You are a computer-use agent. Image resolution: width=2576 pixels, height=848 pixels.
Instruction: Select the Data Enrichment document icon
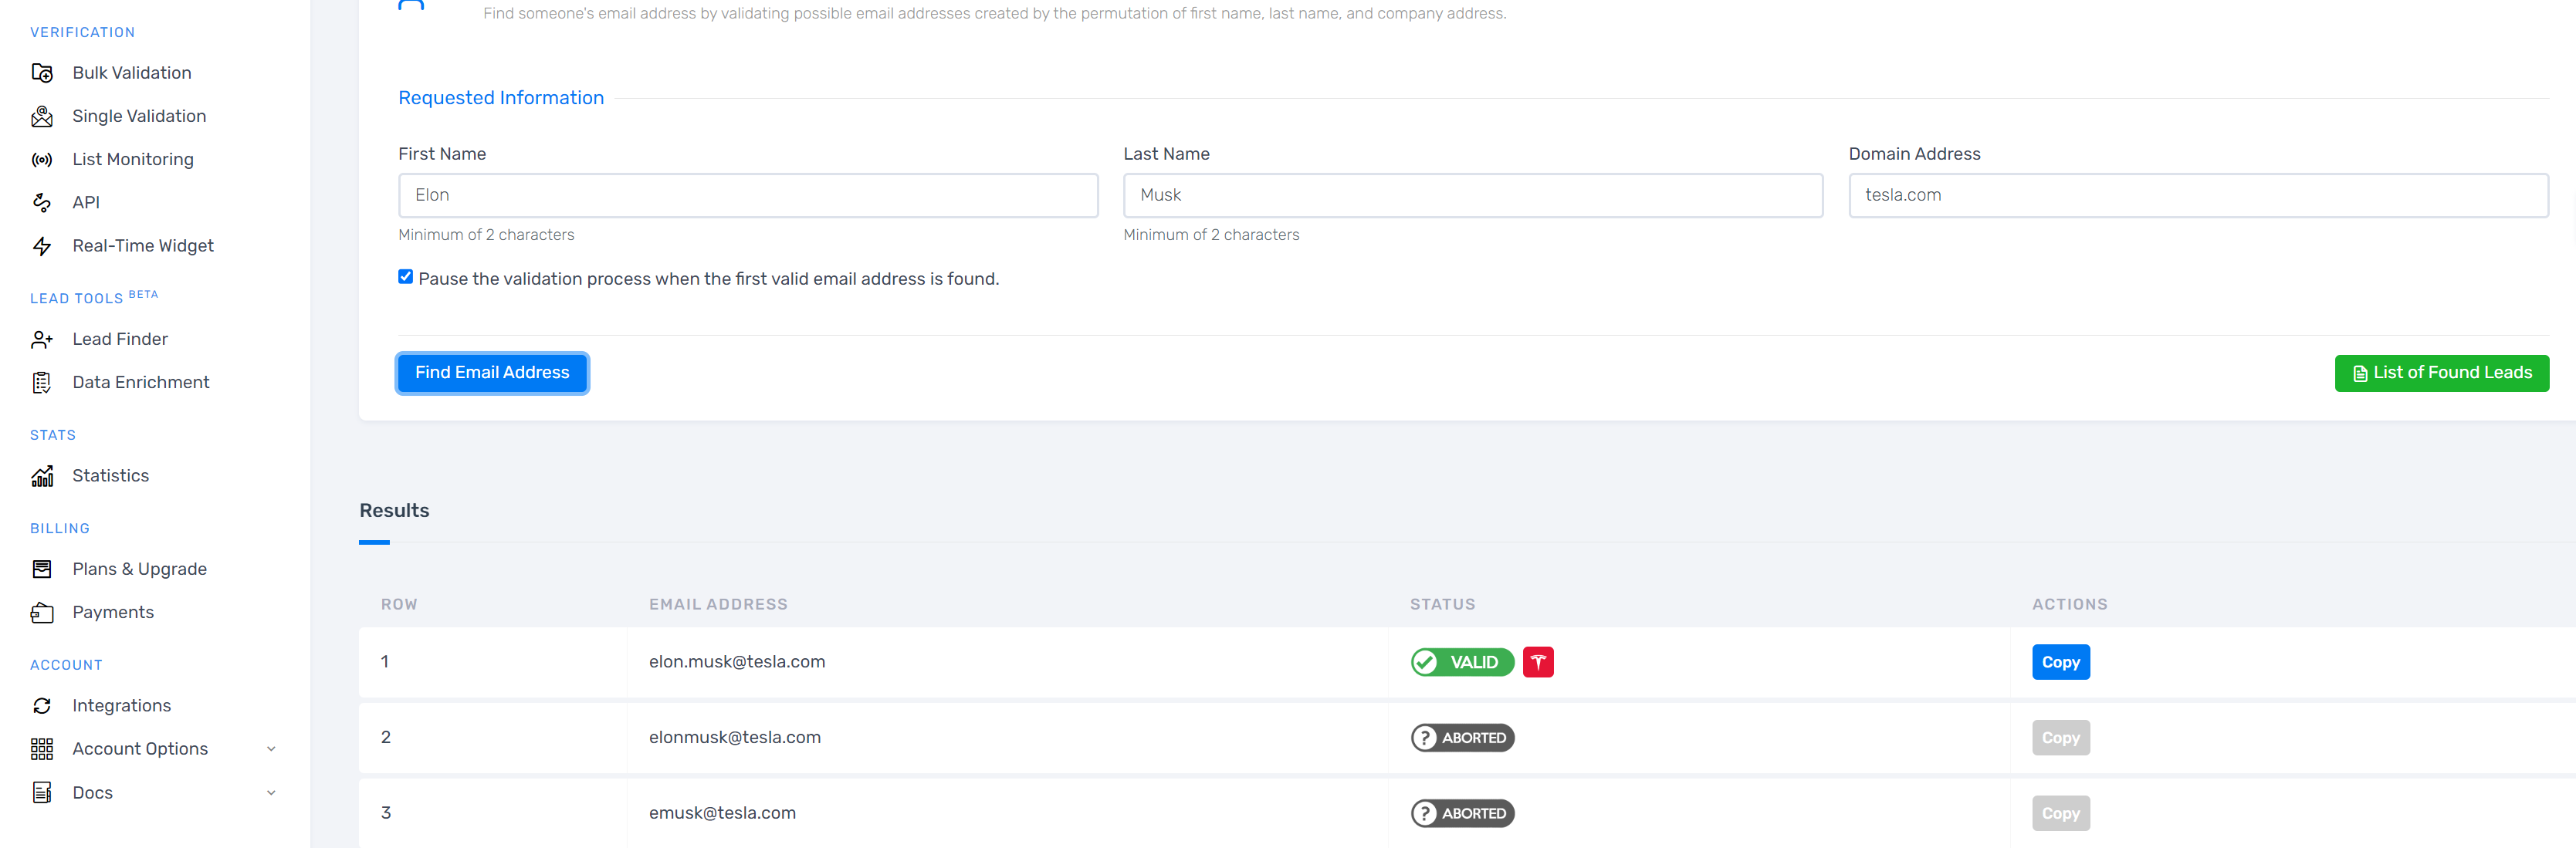(x=42, y=382)
